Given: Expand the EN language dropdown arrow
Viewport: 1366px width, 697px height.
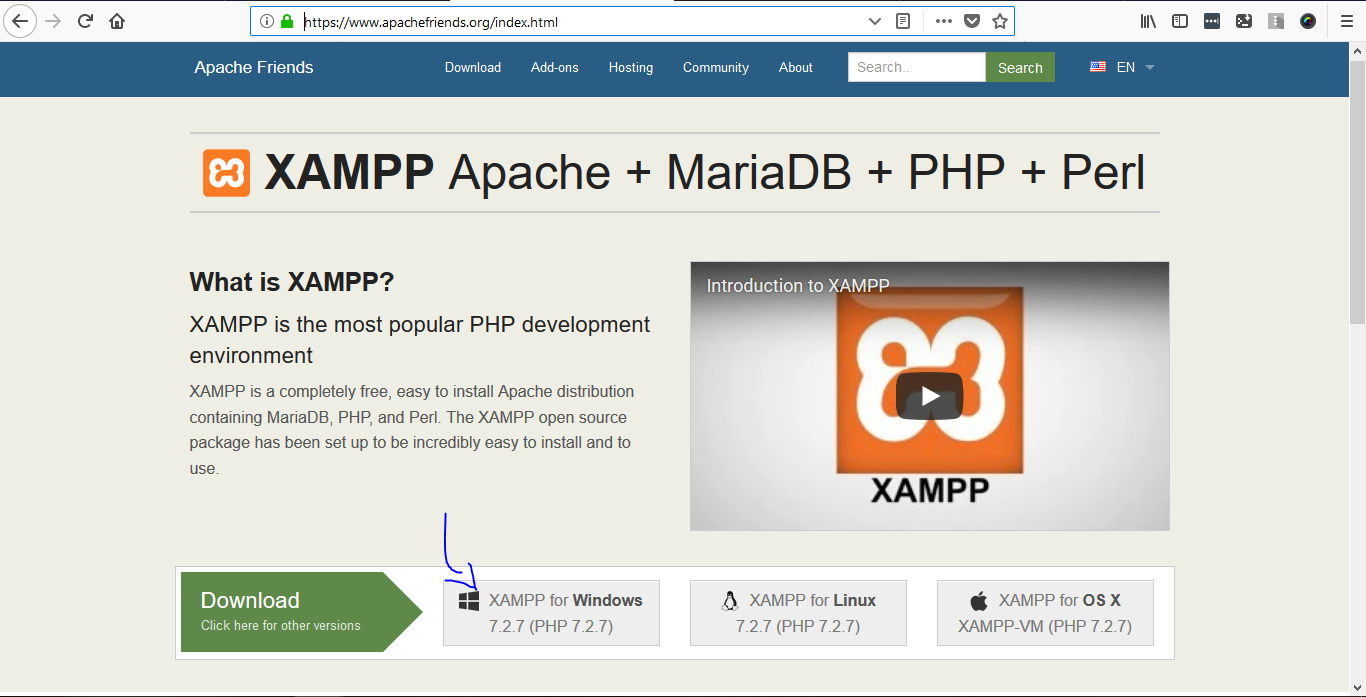Looking at the screenshot, I should (x=1149, y=68).
